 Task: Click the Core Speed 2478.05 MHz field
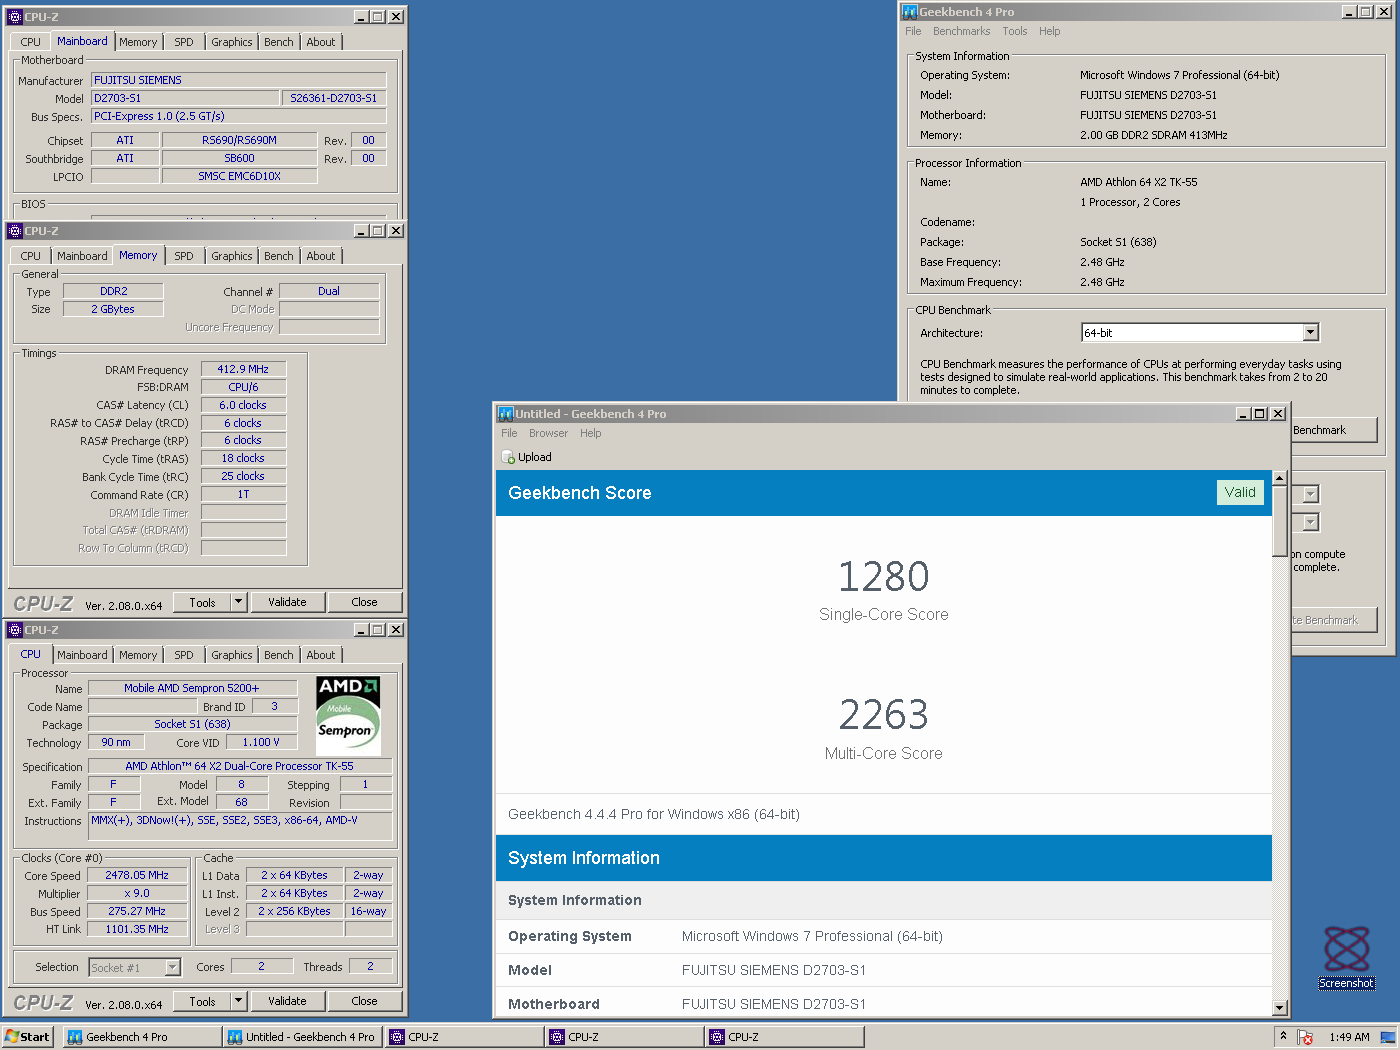pyautogui.click(x=137, y=875)
